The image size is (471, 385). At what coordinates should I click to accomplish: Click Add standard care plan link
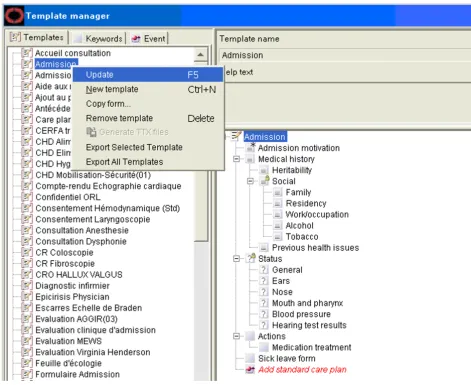pyautogui.click(x=302, y=370)
